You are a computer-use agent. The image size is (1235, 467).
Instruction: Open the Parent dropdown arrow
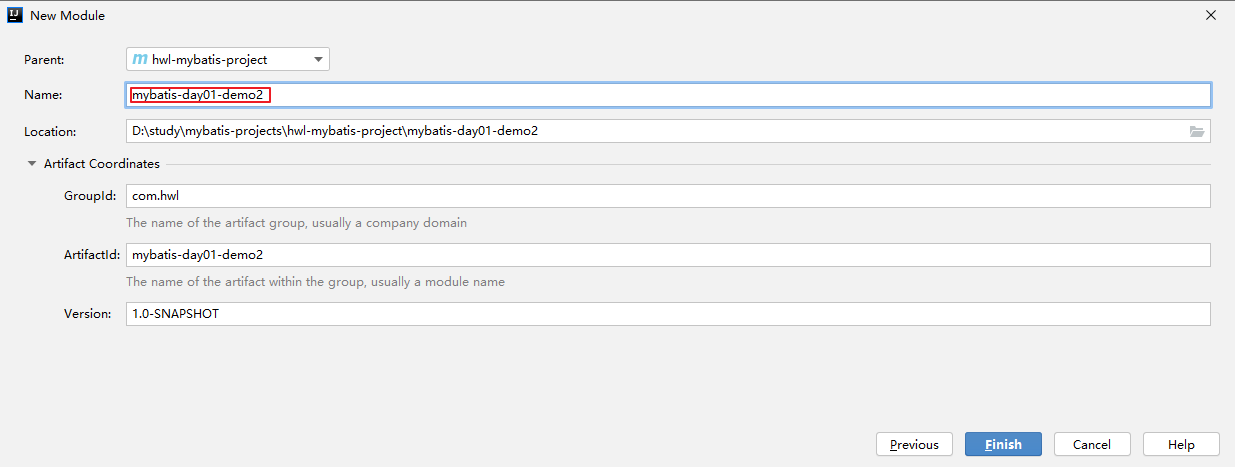coord(318,60)
